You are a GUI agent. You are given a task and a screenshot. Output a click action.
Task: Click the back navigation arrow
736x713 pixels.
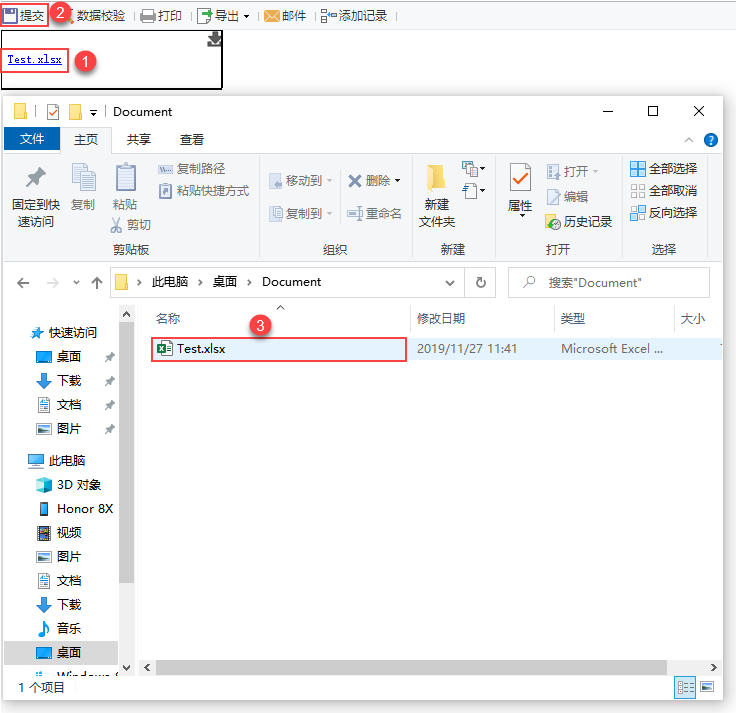point(23,283)
